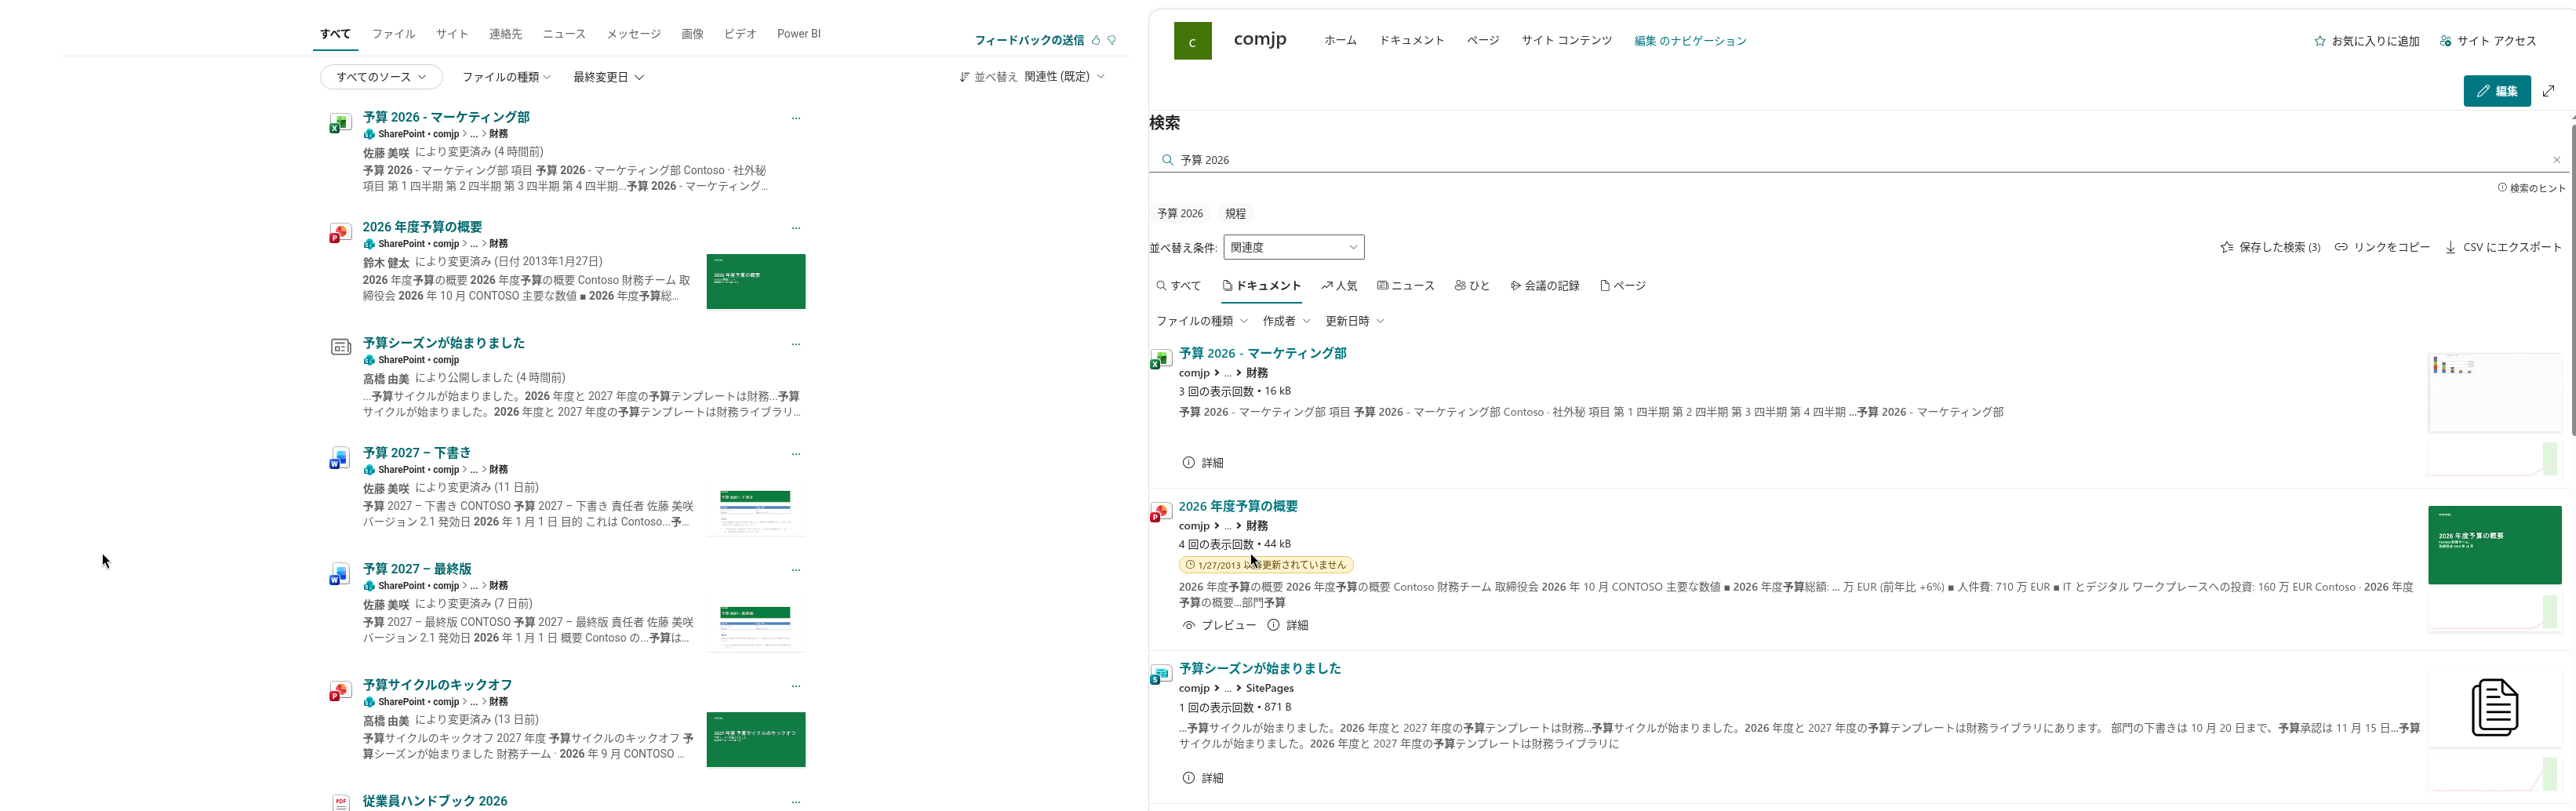The image size is (2576, 811).
Task: Select the 会議の記録 tab
Action: [1545, 286]
